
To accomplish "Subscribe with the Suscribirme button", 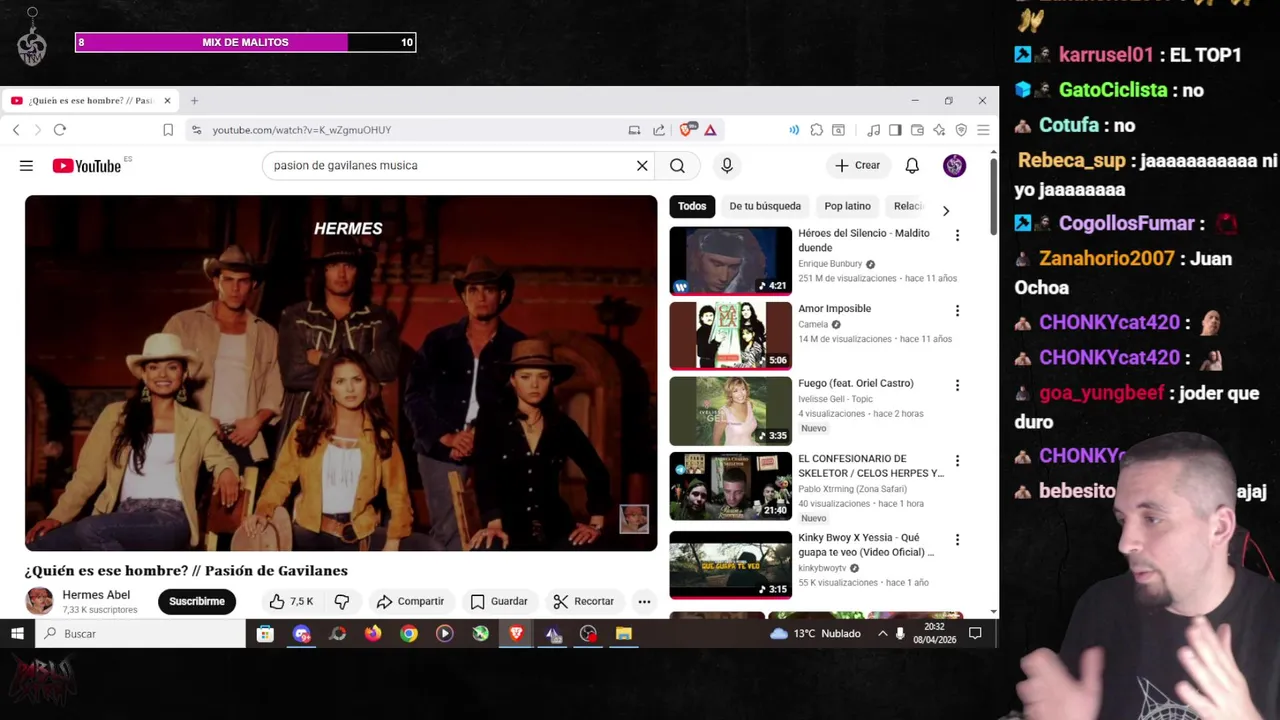I will 197,601.
